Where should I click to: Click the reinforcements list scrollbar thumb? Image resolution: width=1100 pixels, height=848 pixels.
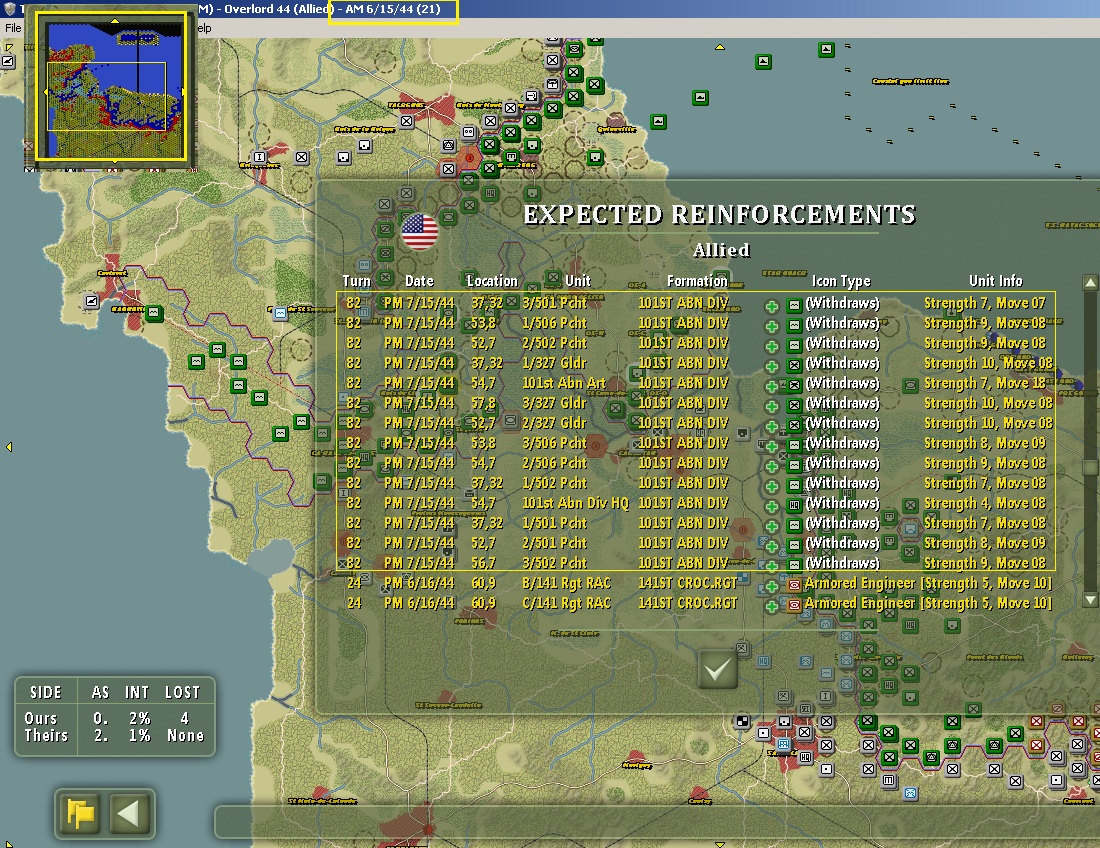click(1089, 467)
